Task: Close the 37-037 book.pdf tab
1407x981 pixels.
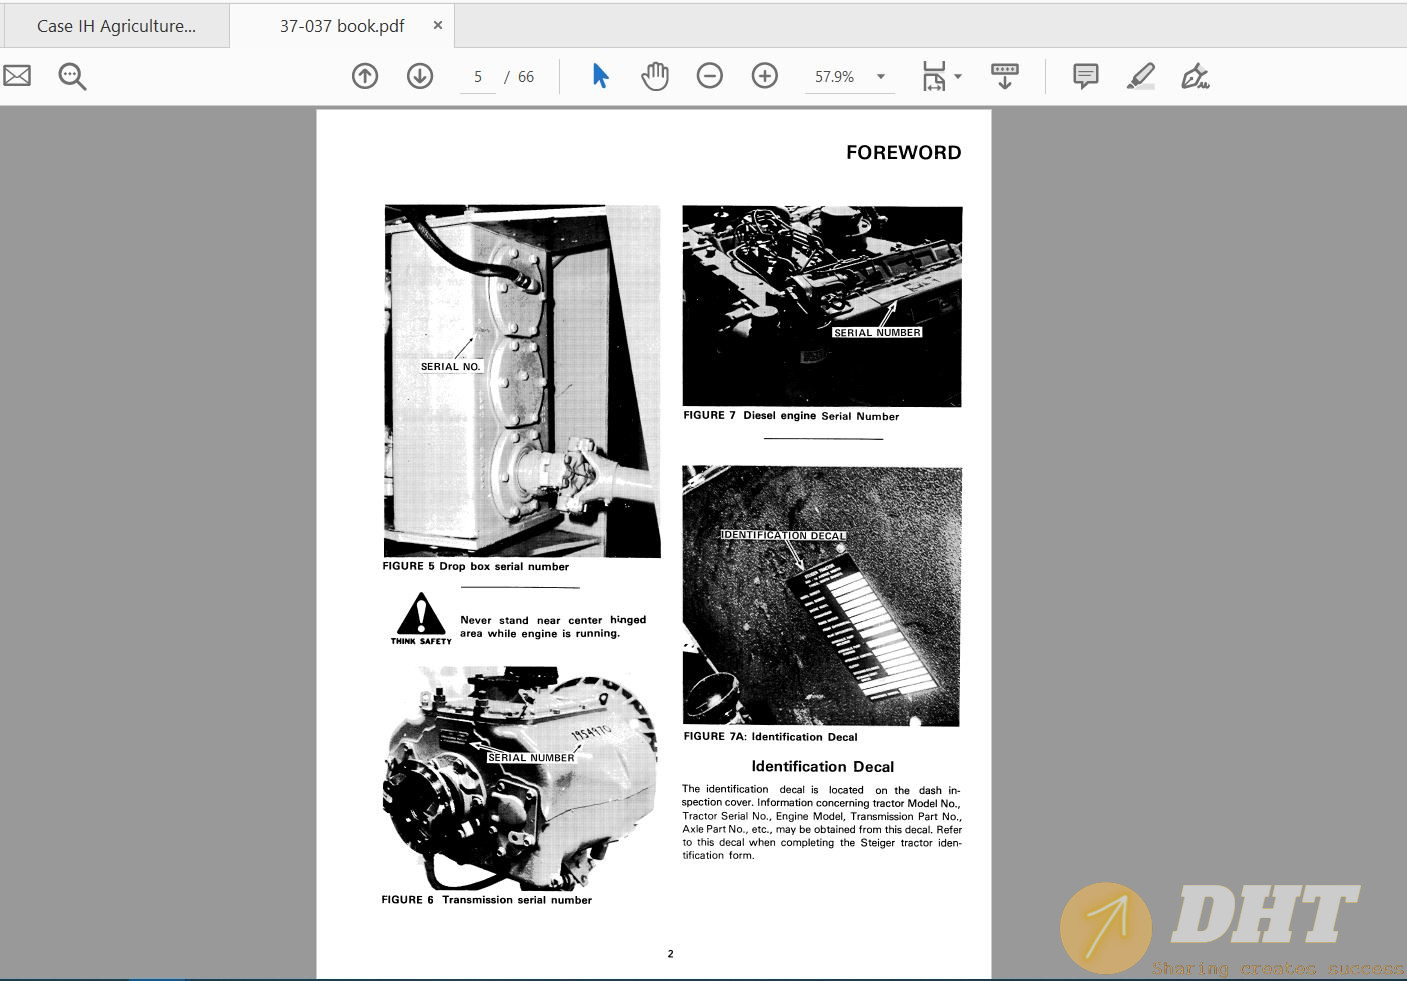Action: tap(438, 25)
